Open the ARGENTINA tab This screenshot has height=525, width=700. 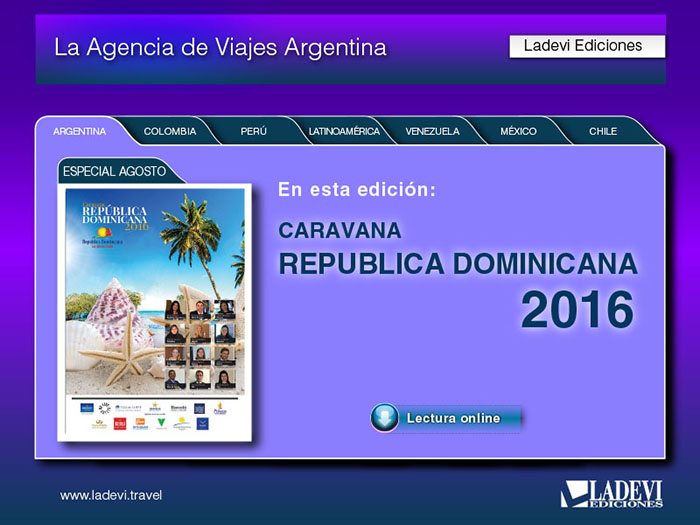pos(80,132)
